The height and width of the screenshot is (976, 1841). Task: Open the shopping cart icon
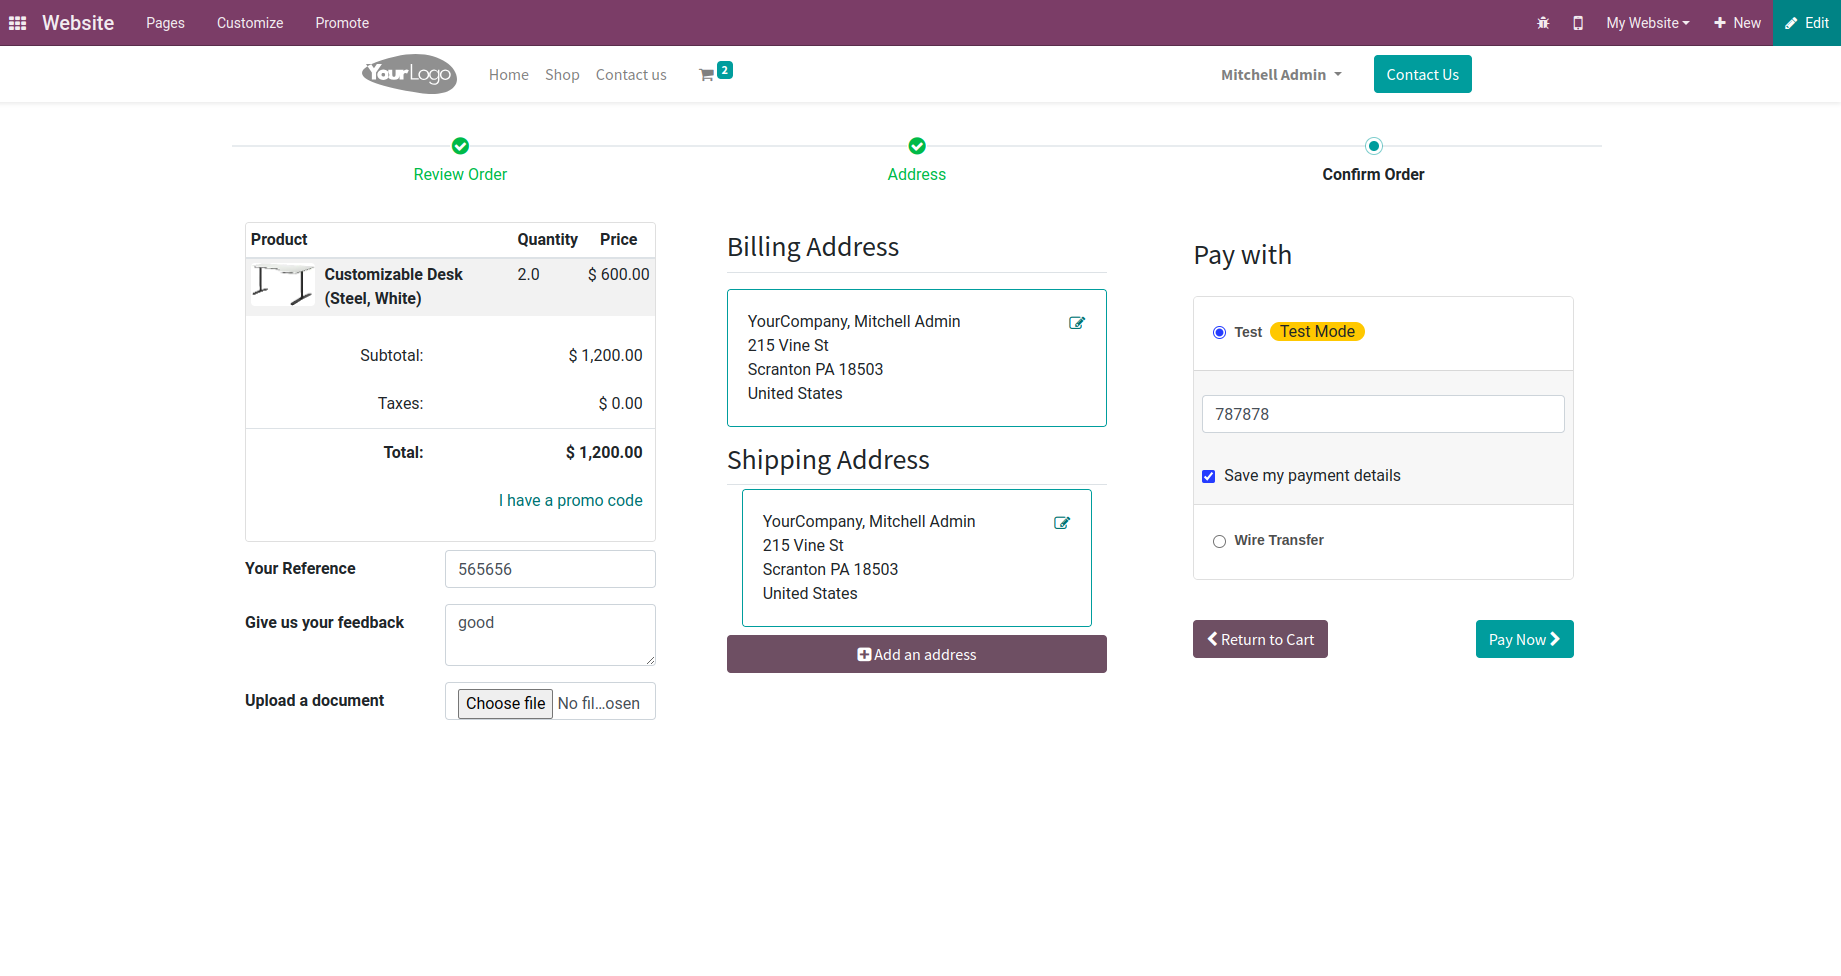[707, 75]
